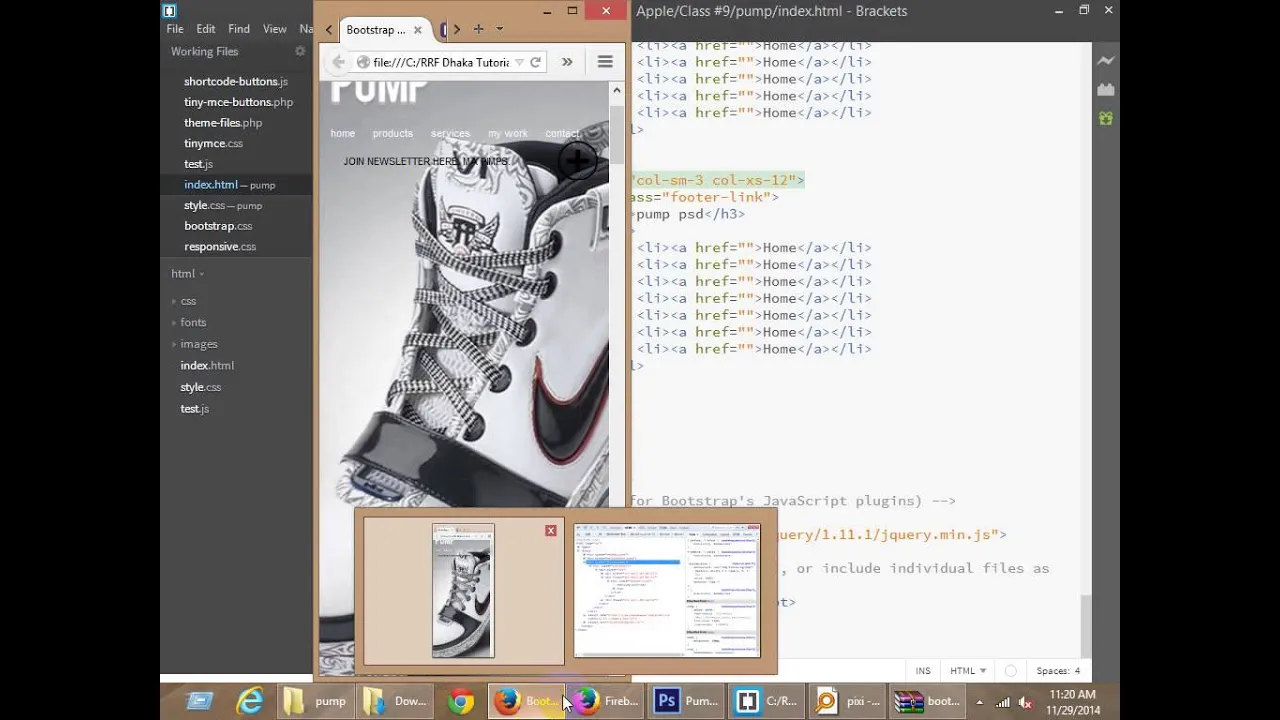Open style.css in project tree
This screenshot has width=1280, height=720.
point(201,387)
